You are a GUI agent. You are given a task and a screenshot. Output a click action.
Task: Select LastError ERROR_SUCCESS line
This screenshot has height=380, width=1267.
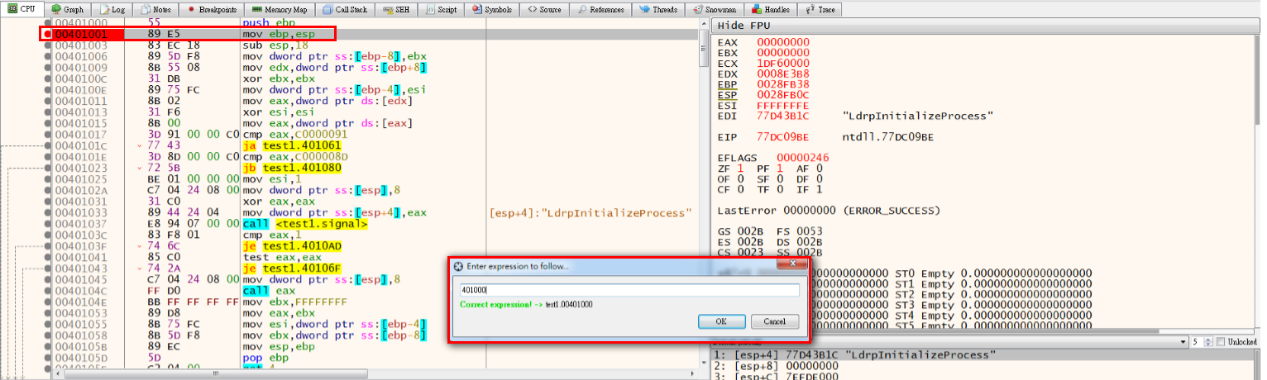coord(828,211)
